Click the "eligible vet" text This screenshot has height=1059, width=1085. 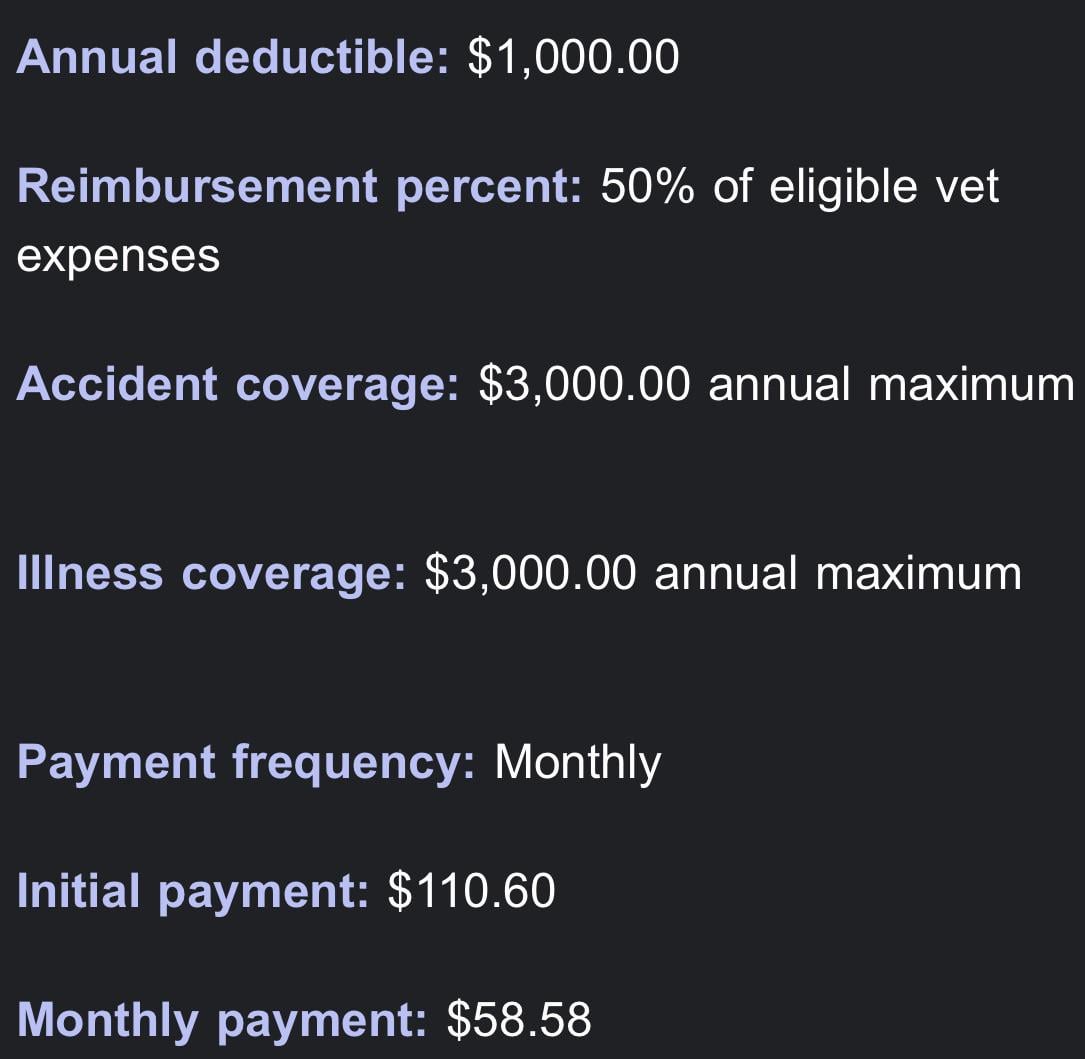tap(884, 187)
